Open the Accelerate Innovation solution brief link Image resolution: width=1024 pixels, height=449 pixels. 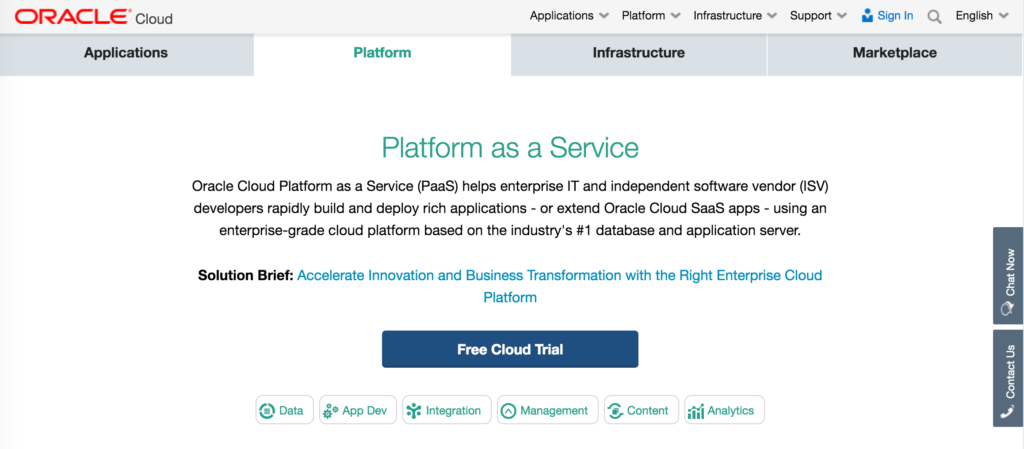click(560, 286)
